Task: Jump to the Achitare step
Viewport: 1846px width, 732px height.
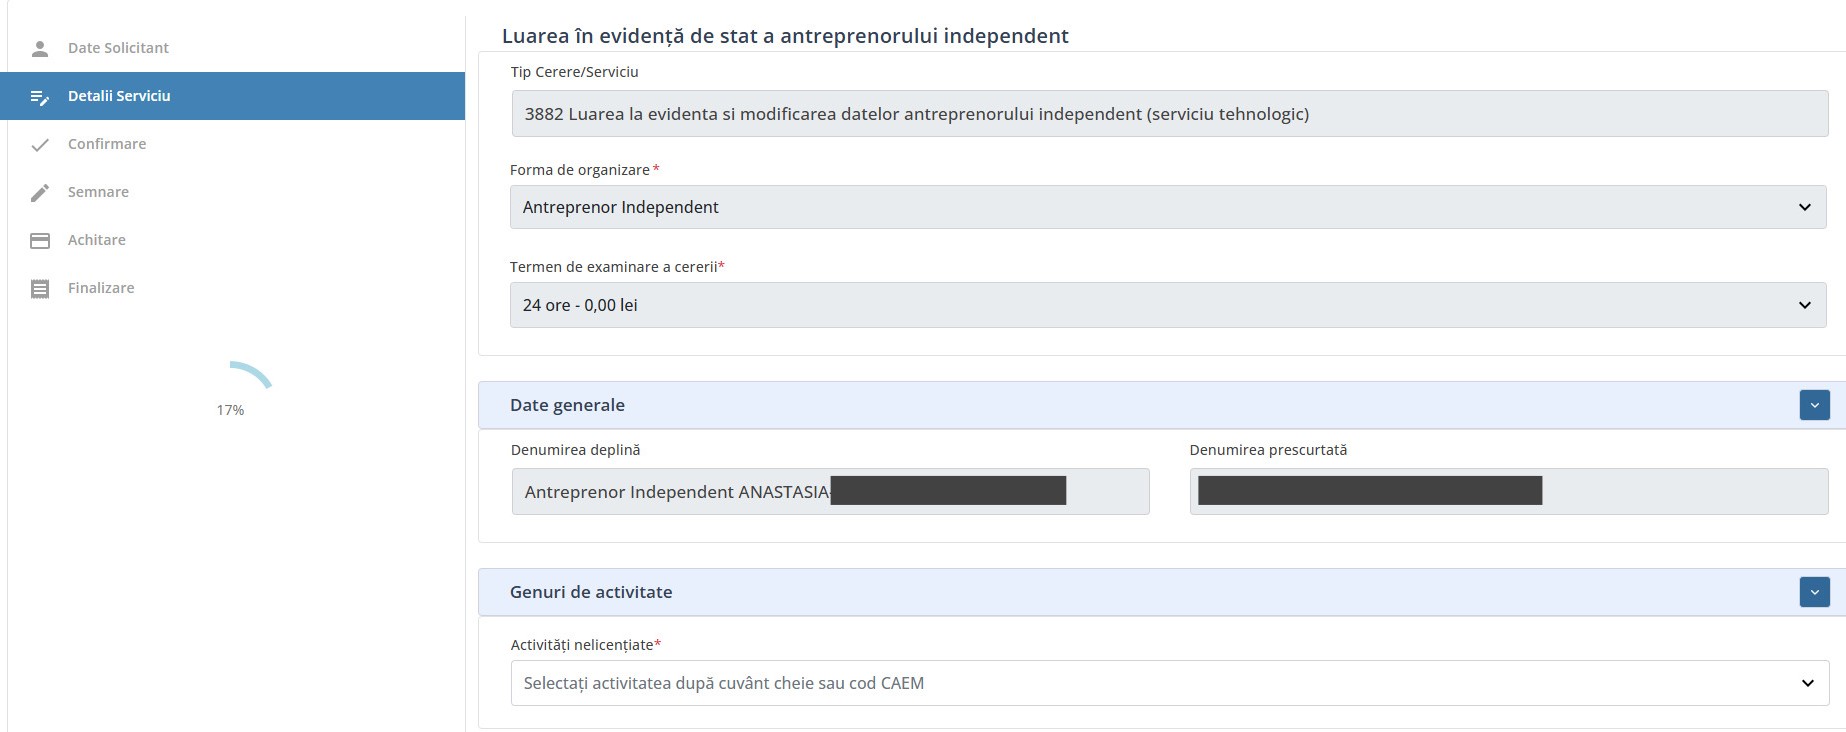Action: tap(97, 240)
